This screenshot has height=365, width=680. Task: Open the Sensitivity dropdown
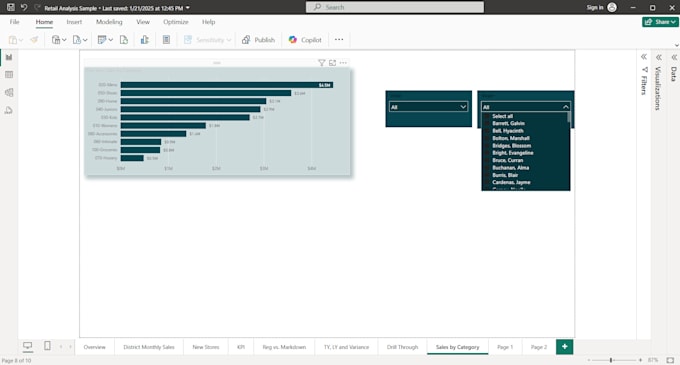click(x=207, y=40)
